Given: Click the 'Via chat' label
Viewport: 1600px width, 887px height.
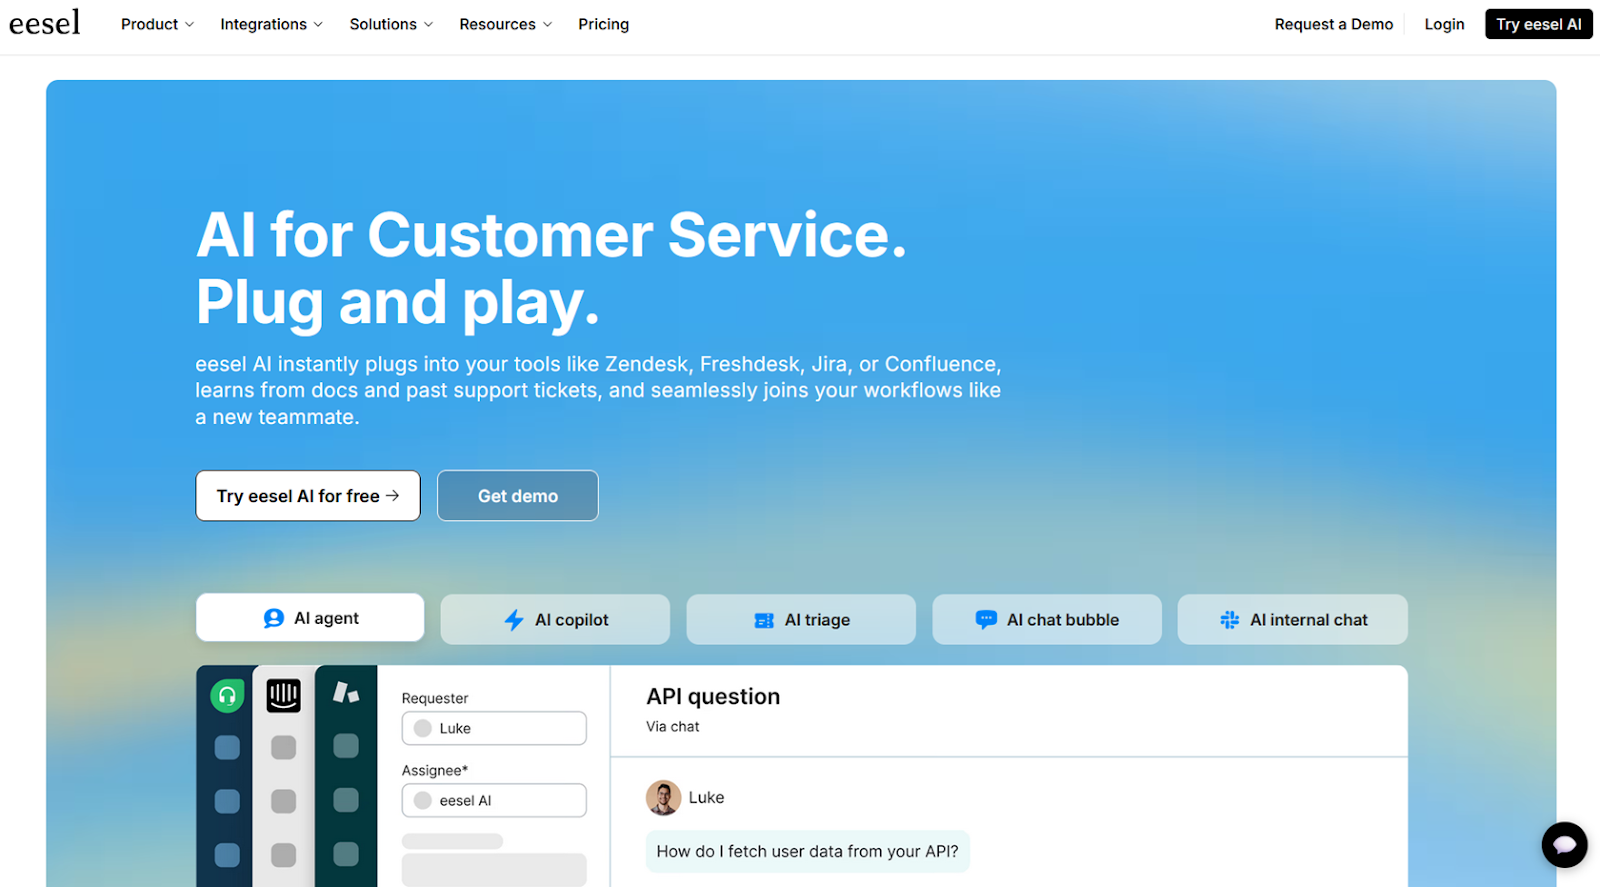Looking at the screenshot, I should (673, 727).
